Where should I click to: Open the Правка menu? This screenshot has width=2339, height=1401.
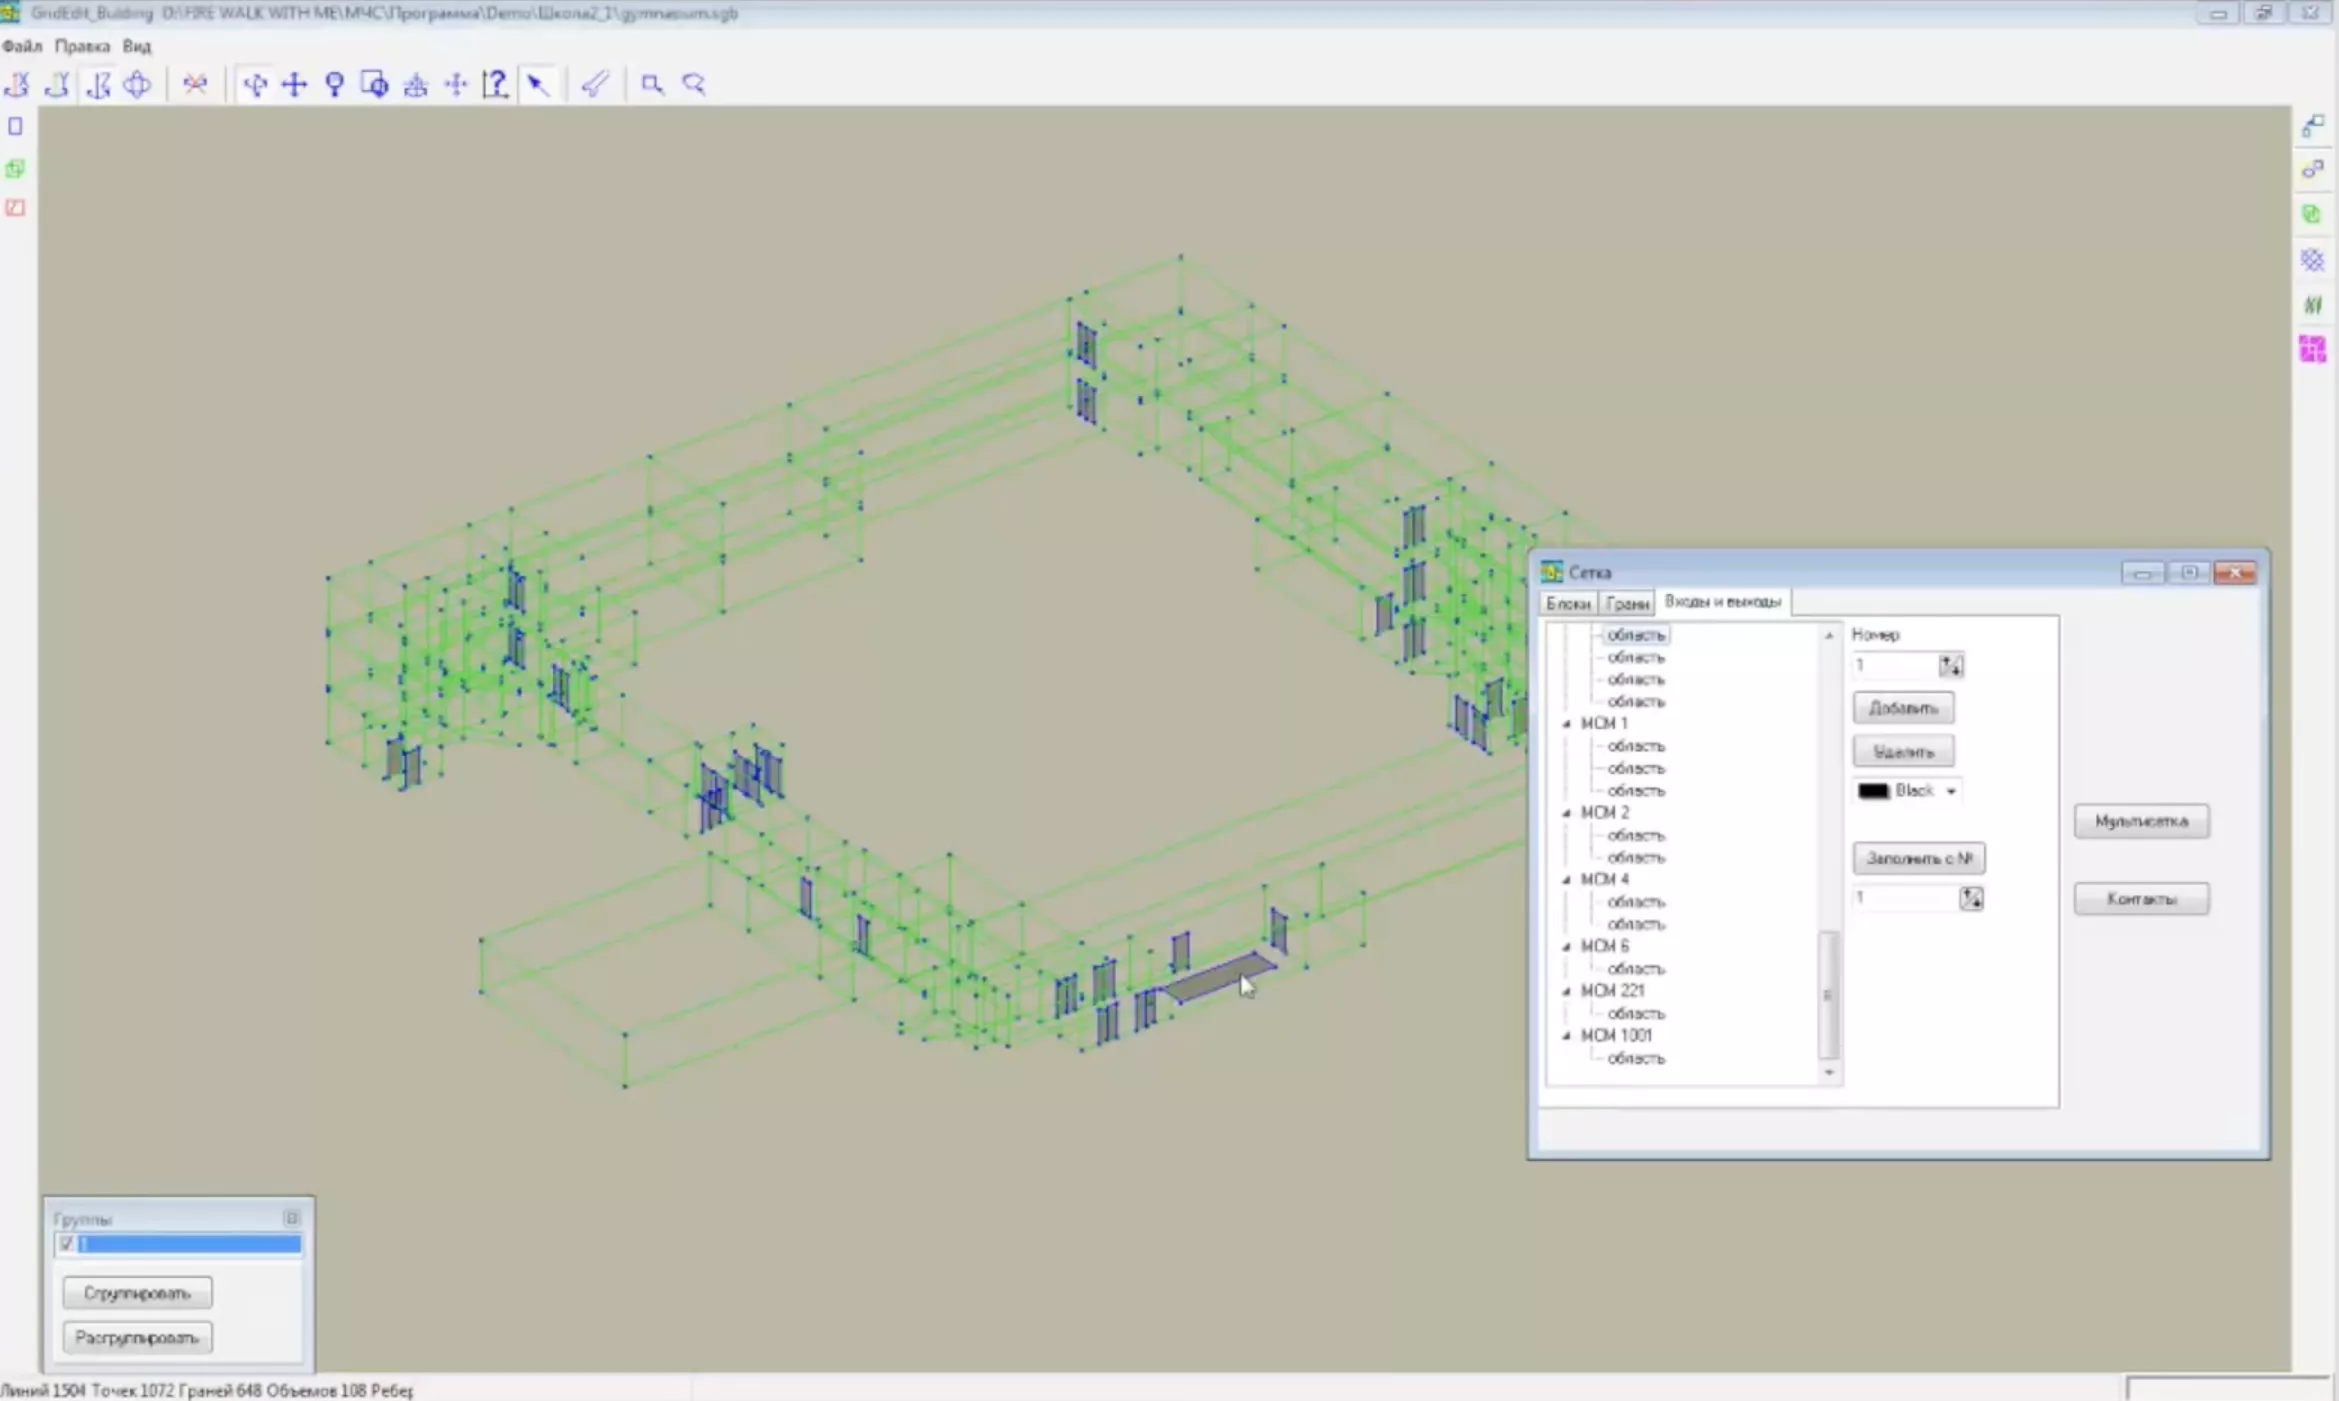pyautogui.click(x=82, y=46)
